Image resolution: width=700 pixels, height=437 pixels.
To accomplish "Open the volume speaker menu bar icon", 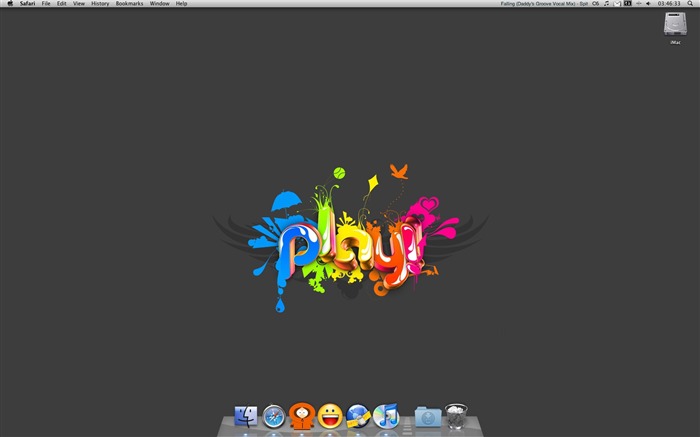I will 648,3.
